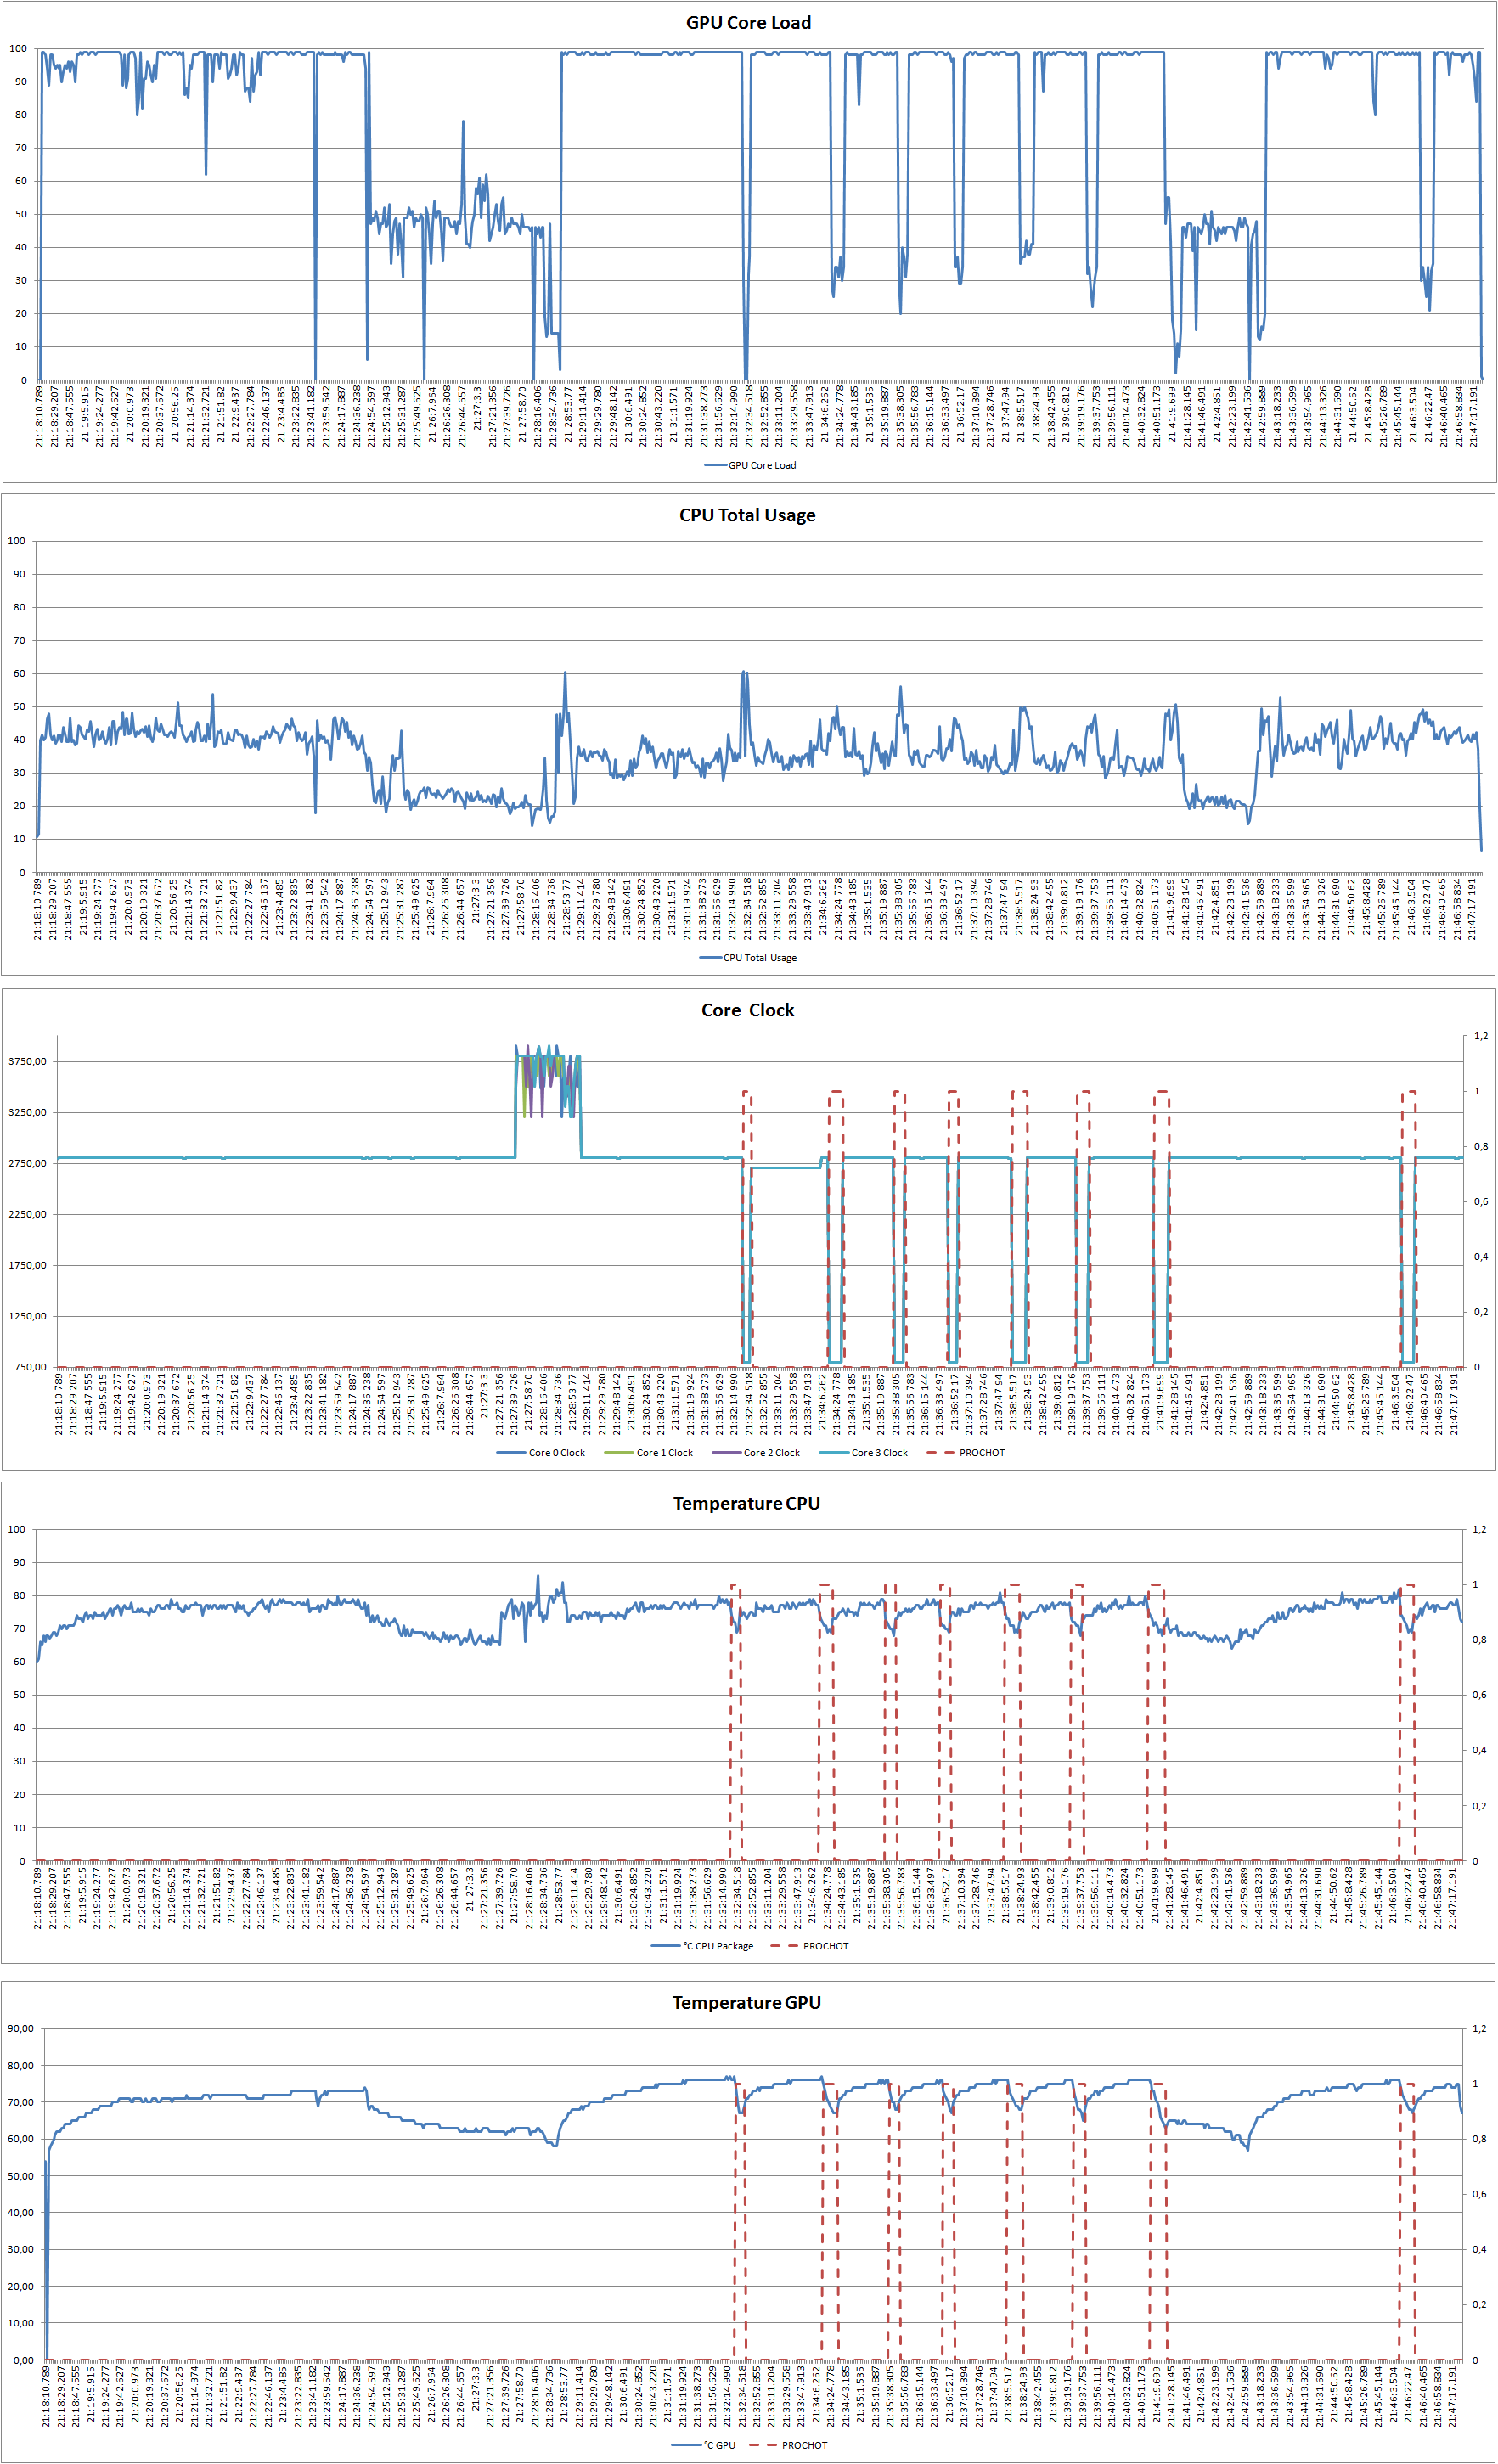Click the 100 axis label in CPU Total Usage chart
This screenshot has height=2464, width=1498.
(x=17, y=541)
